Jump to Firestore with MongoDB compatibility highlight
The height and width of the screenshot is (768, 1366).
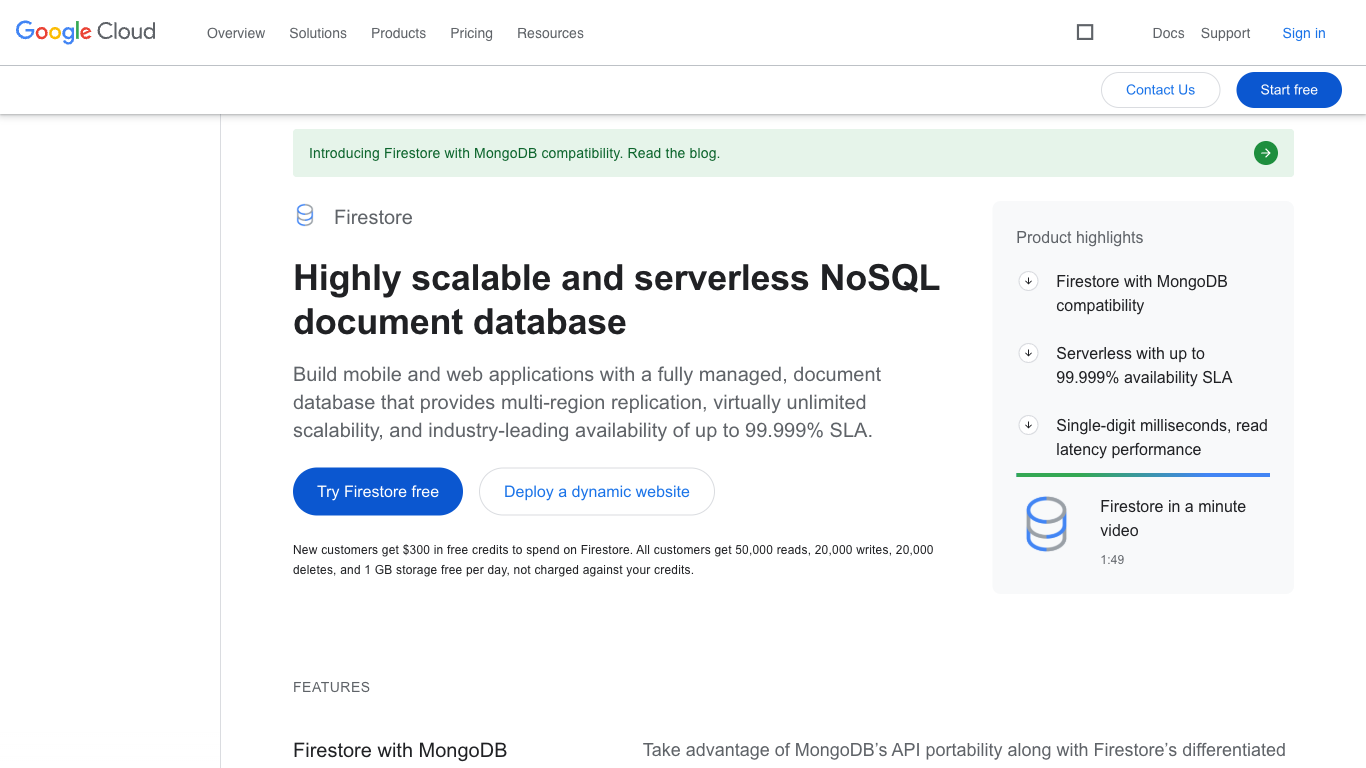click(1141, 293)
